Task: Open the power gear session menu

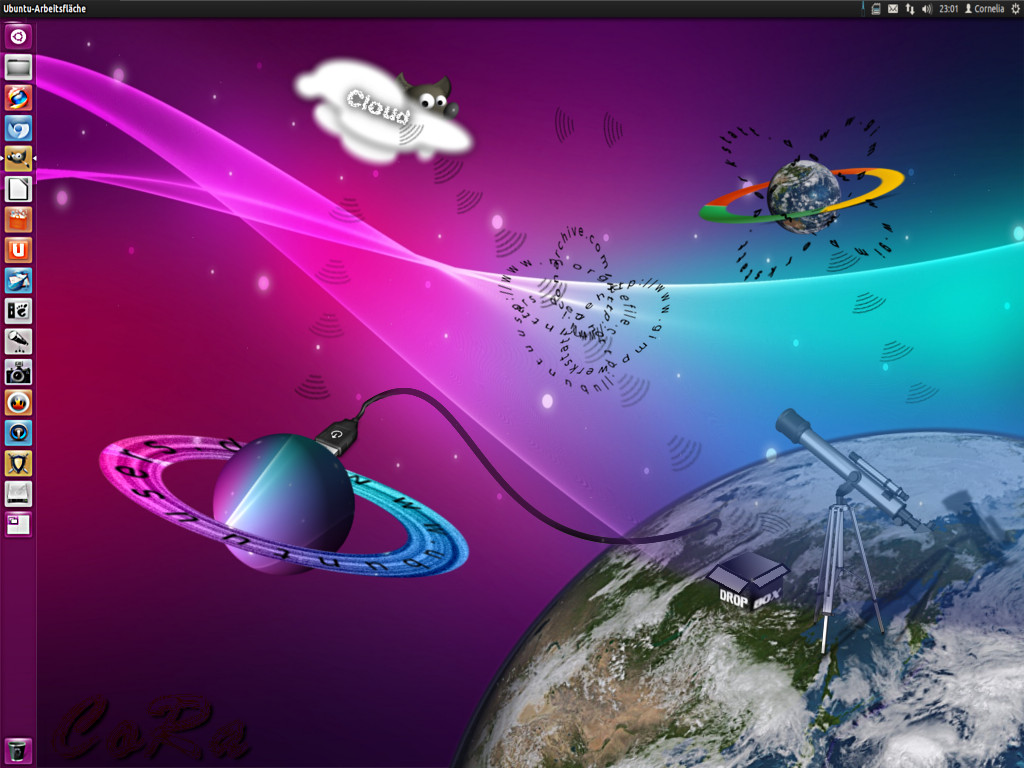Action: click(1015, 8)
